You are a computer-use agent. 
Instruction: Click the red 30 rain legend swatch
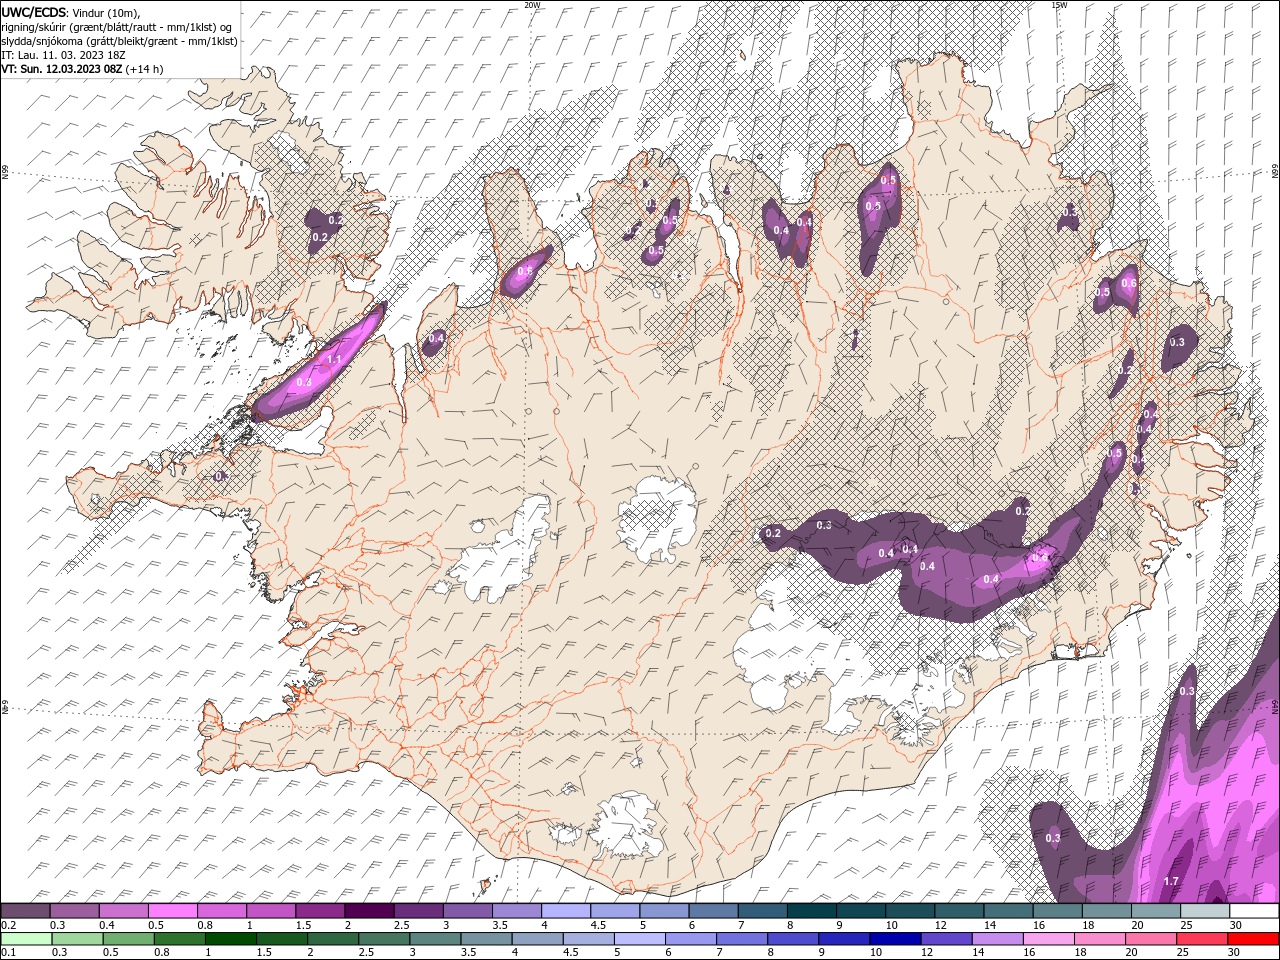point(1254,939)
